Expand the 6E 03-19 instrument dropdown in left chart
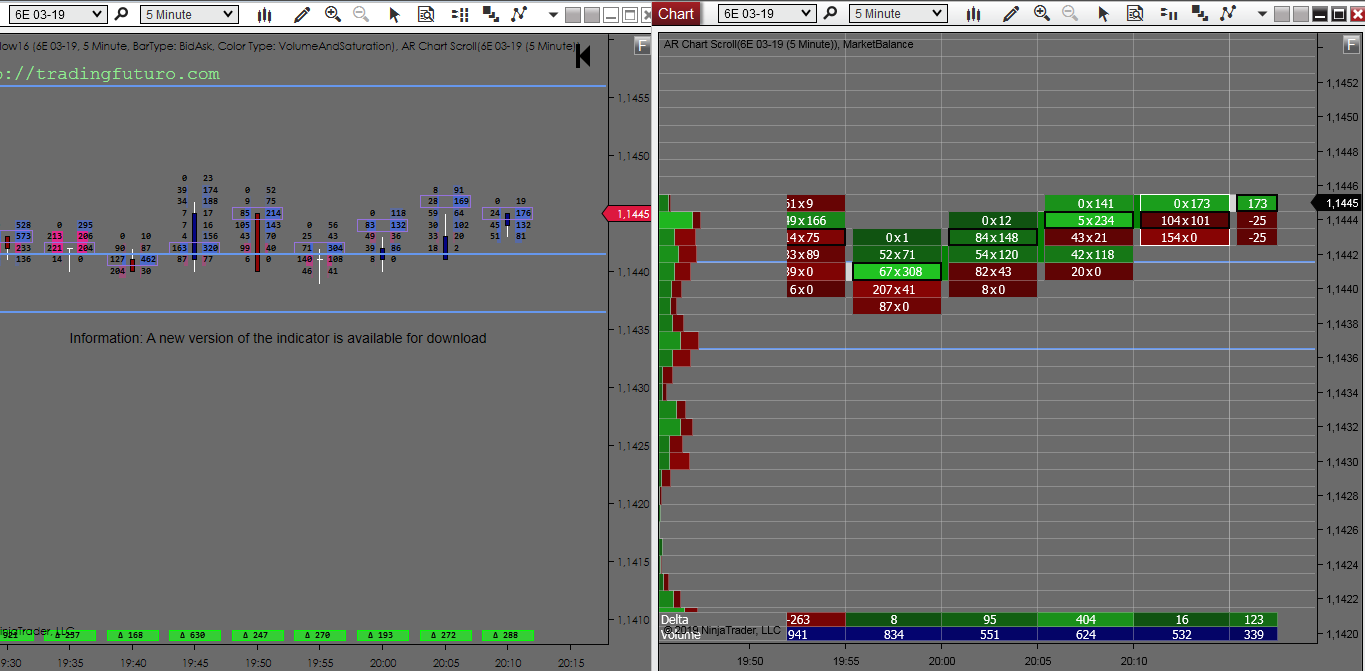The image size is (1365, 671). [x=97, y=14]
